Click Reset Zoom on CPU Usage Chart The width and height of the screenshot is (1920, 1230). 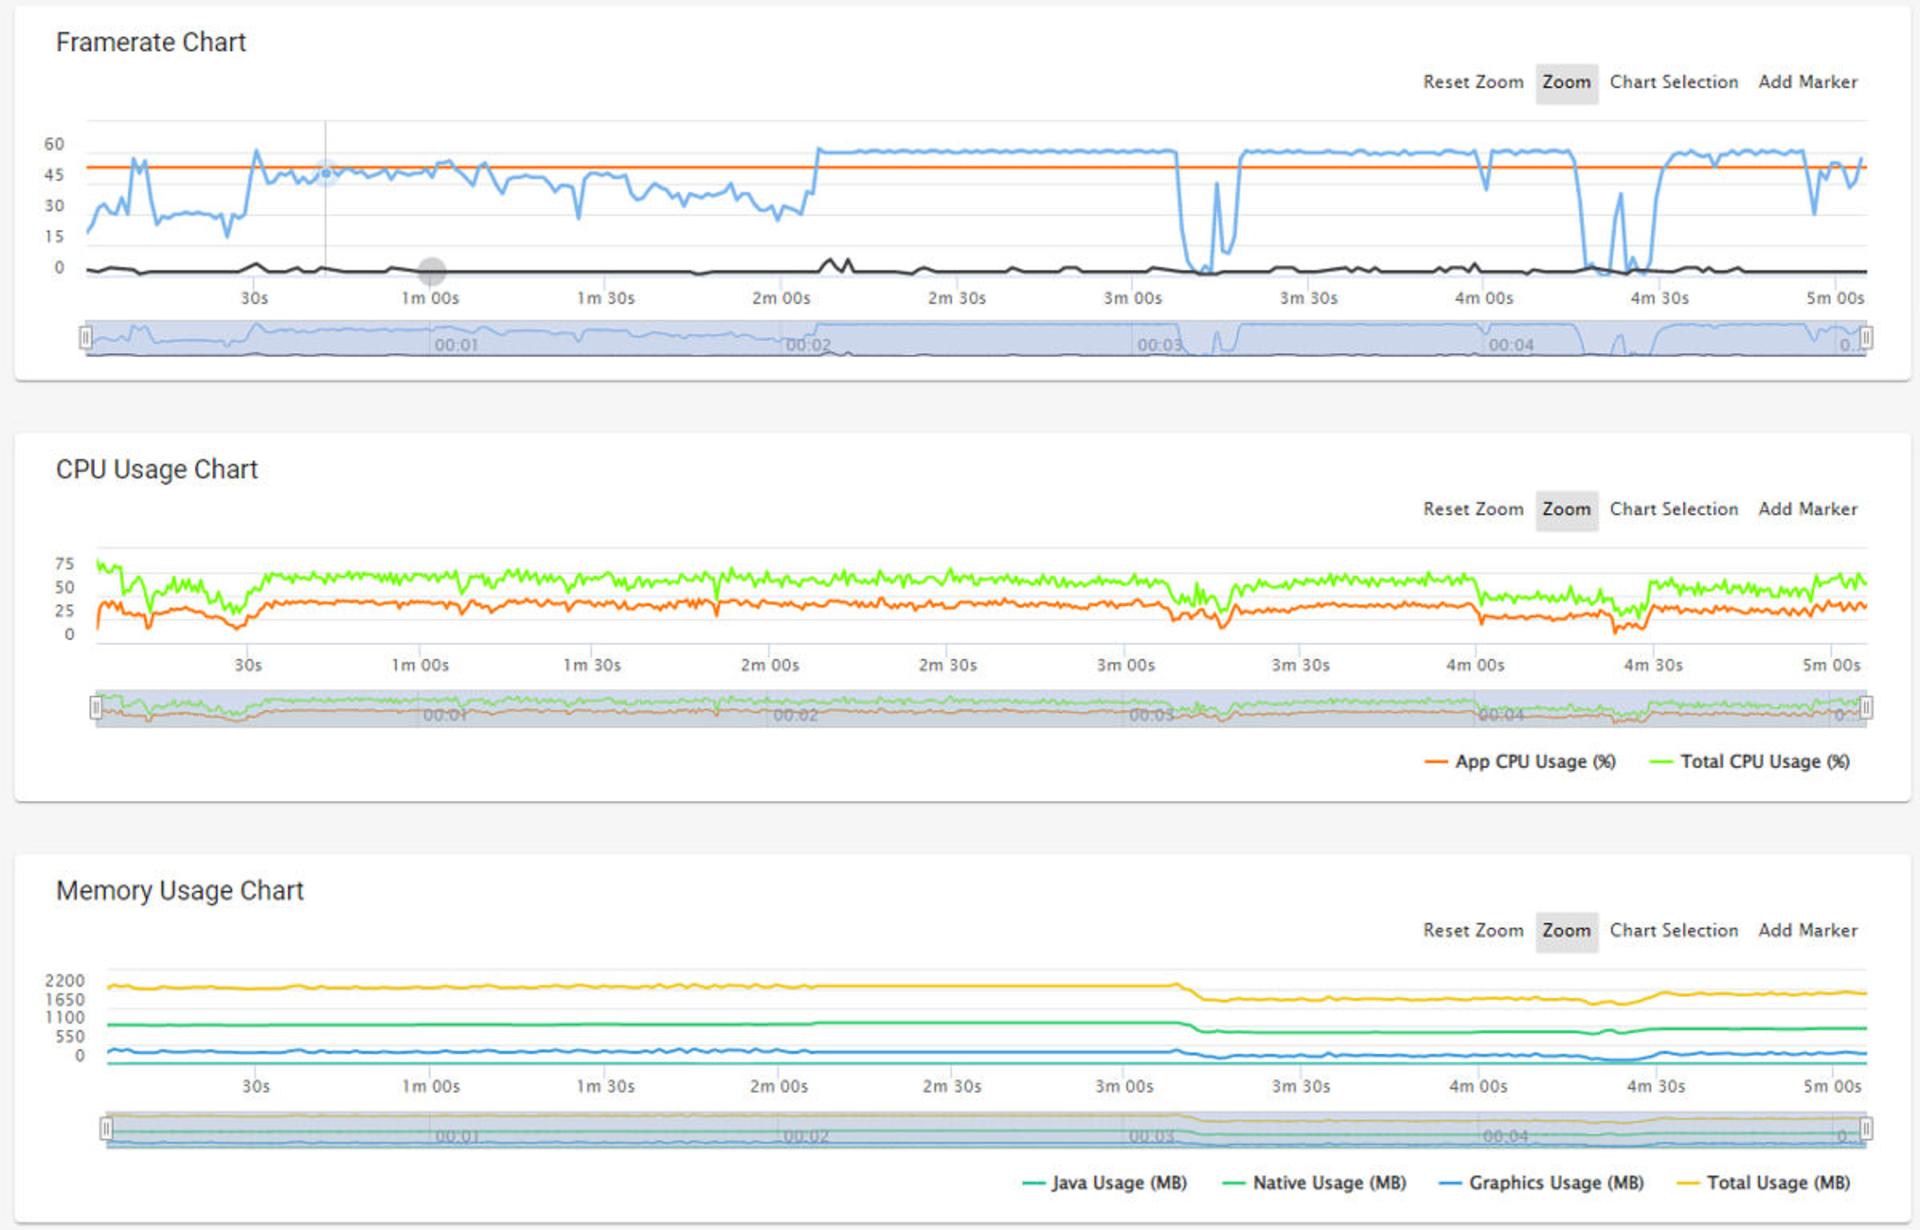tap(1473, 509)
